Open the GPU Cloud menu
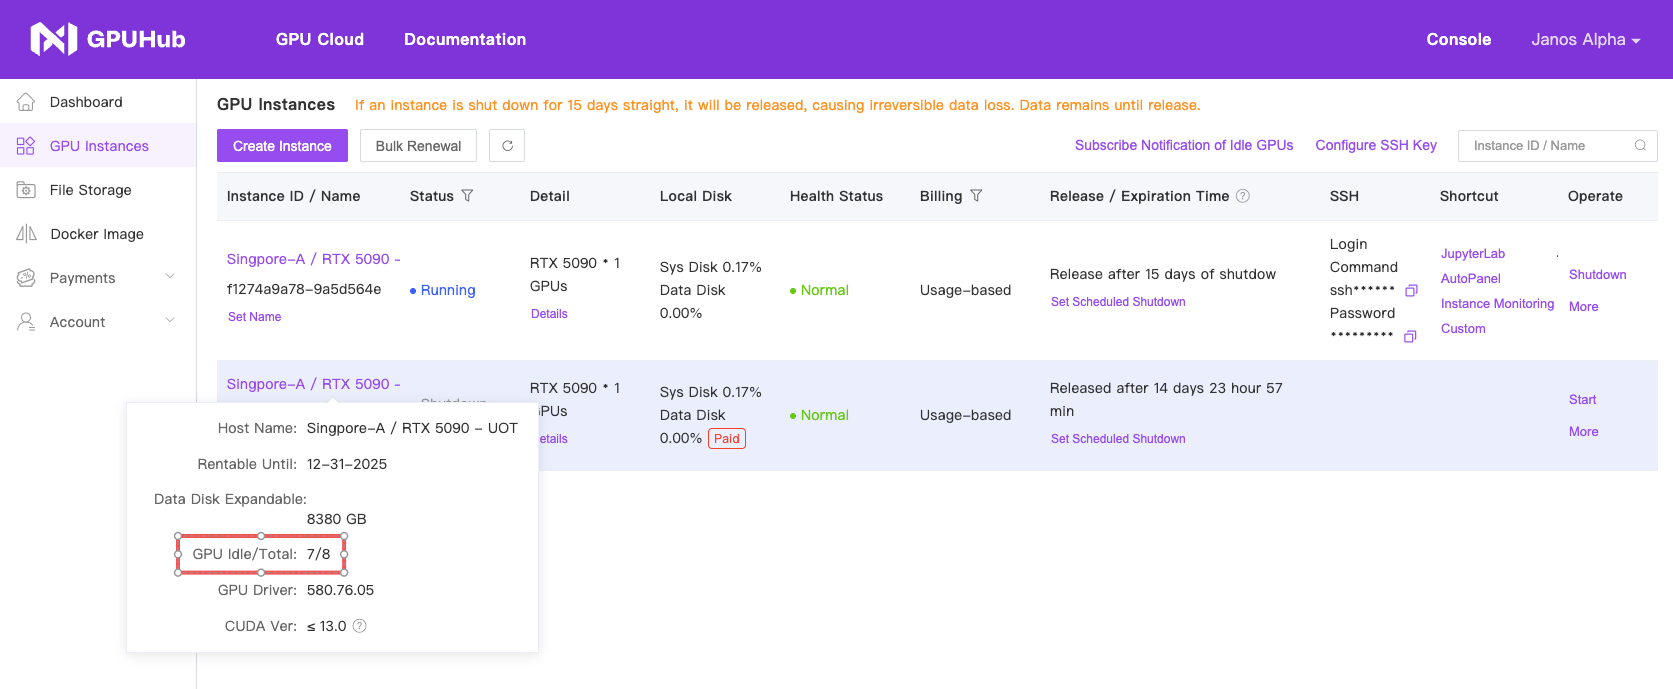The height and width of the screenshot is (689, 1673). [x=320, y=40]
